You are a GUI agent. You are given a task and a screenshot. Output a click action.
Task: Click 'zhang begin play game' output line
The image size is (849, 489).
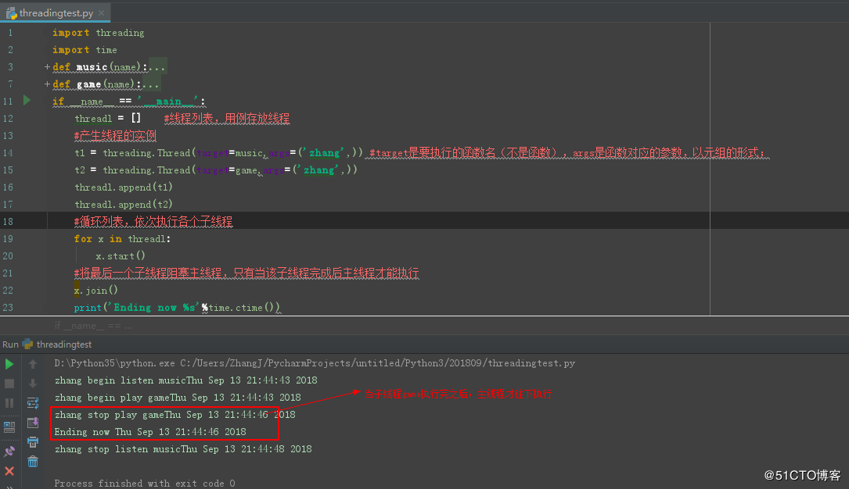[178, 397]
